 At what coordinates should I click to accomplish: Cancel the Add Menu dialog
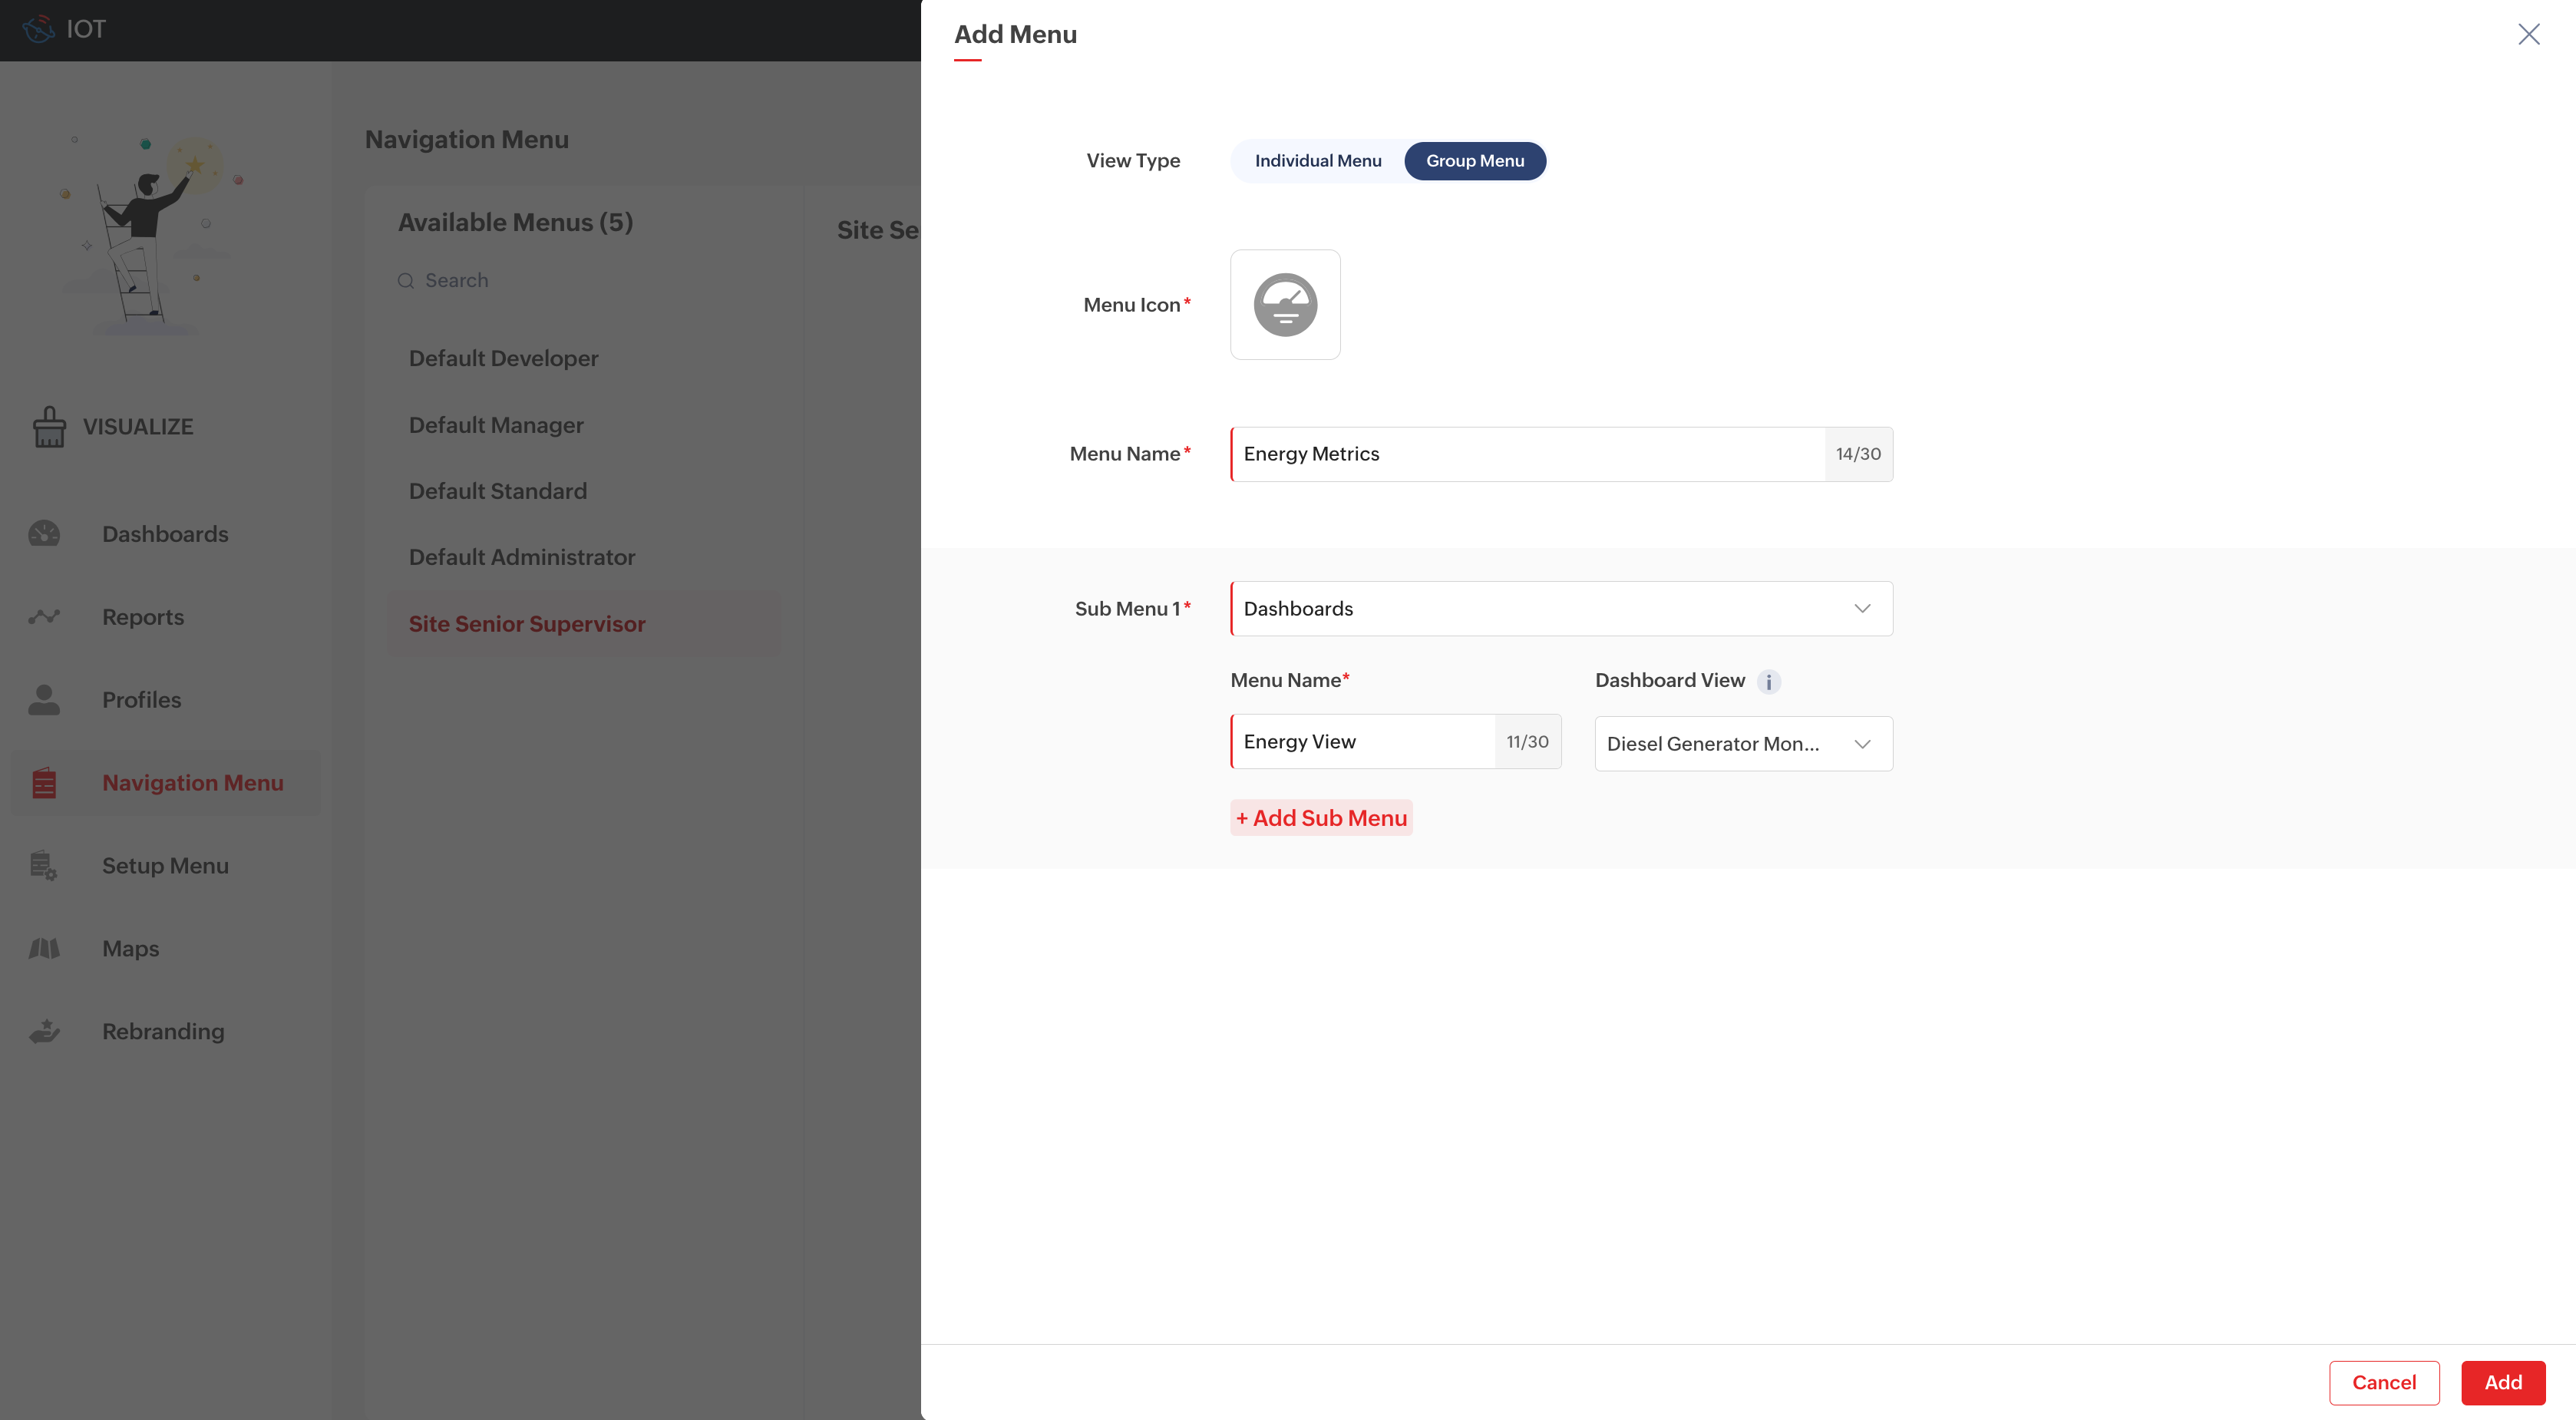pyautogui.click(x=2383, y=1382)
